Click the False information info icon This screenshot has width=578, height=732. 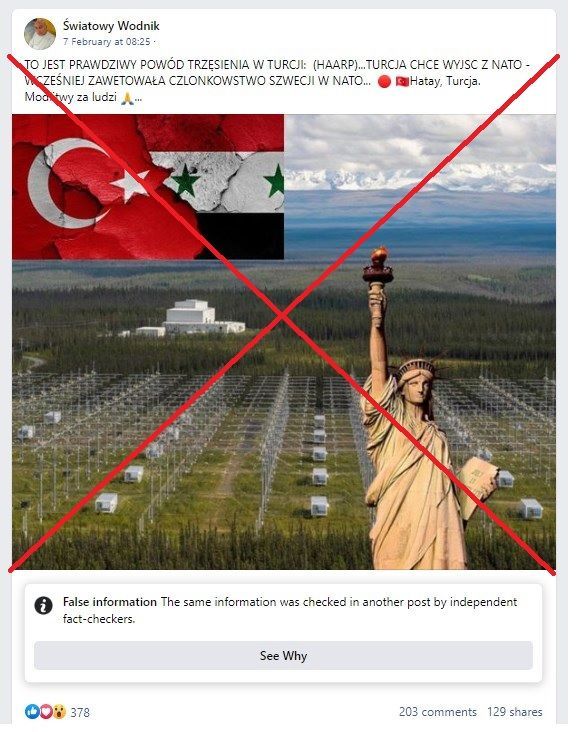(x=43, y=605)
